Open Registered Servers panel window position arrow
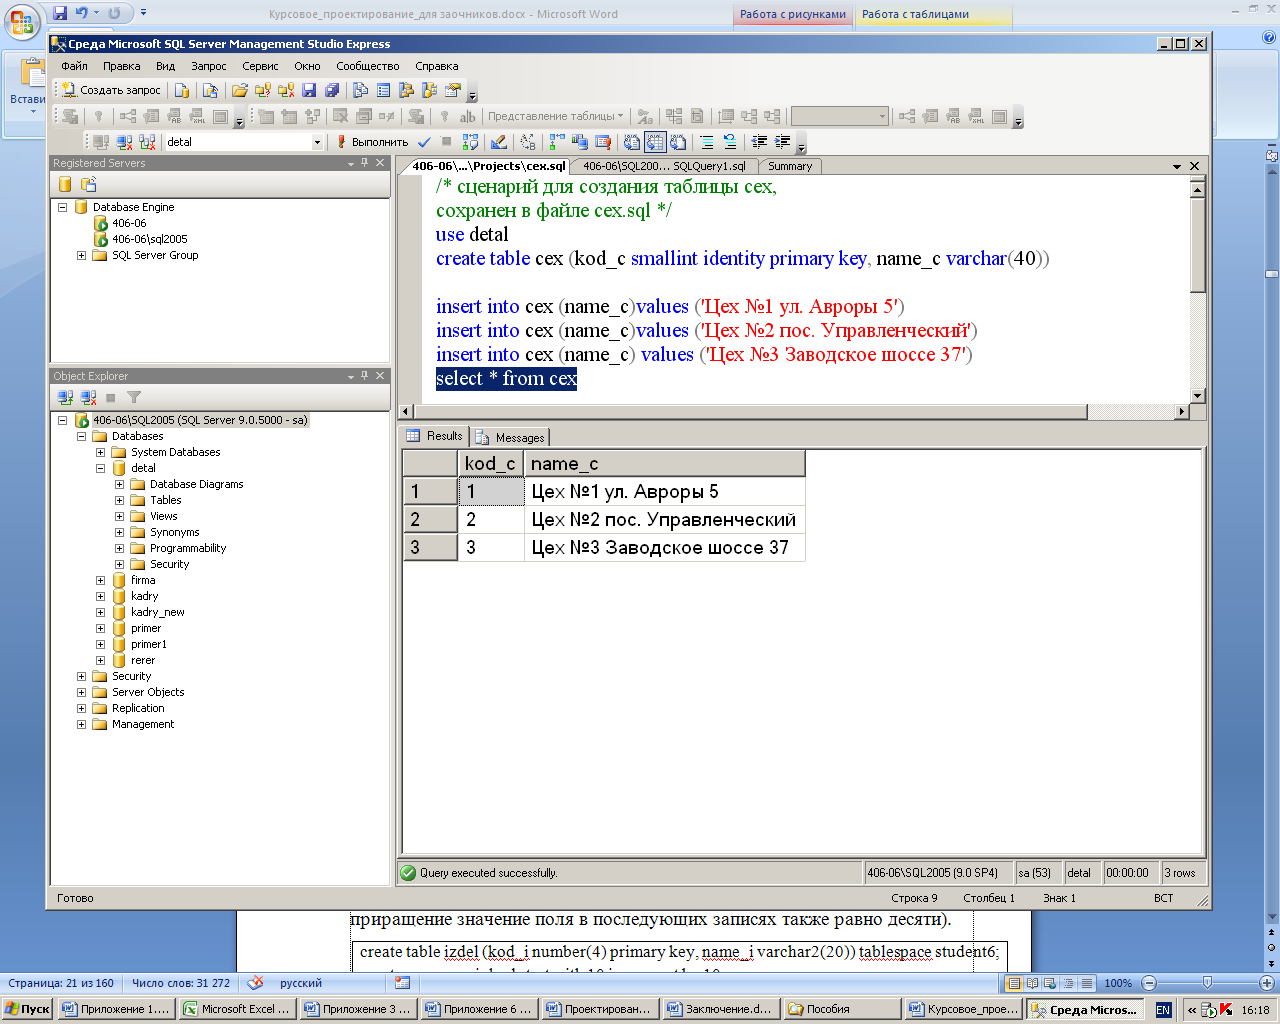Image resolution: width=1280 pixels, height=1024 pixels. click(351, 163)
